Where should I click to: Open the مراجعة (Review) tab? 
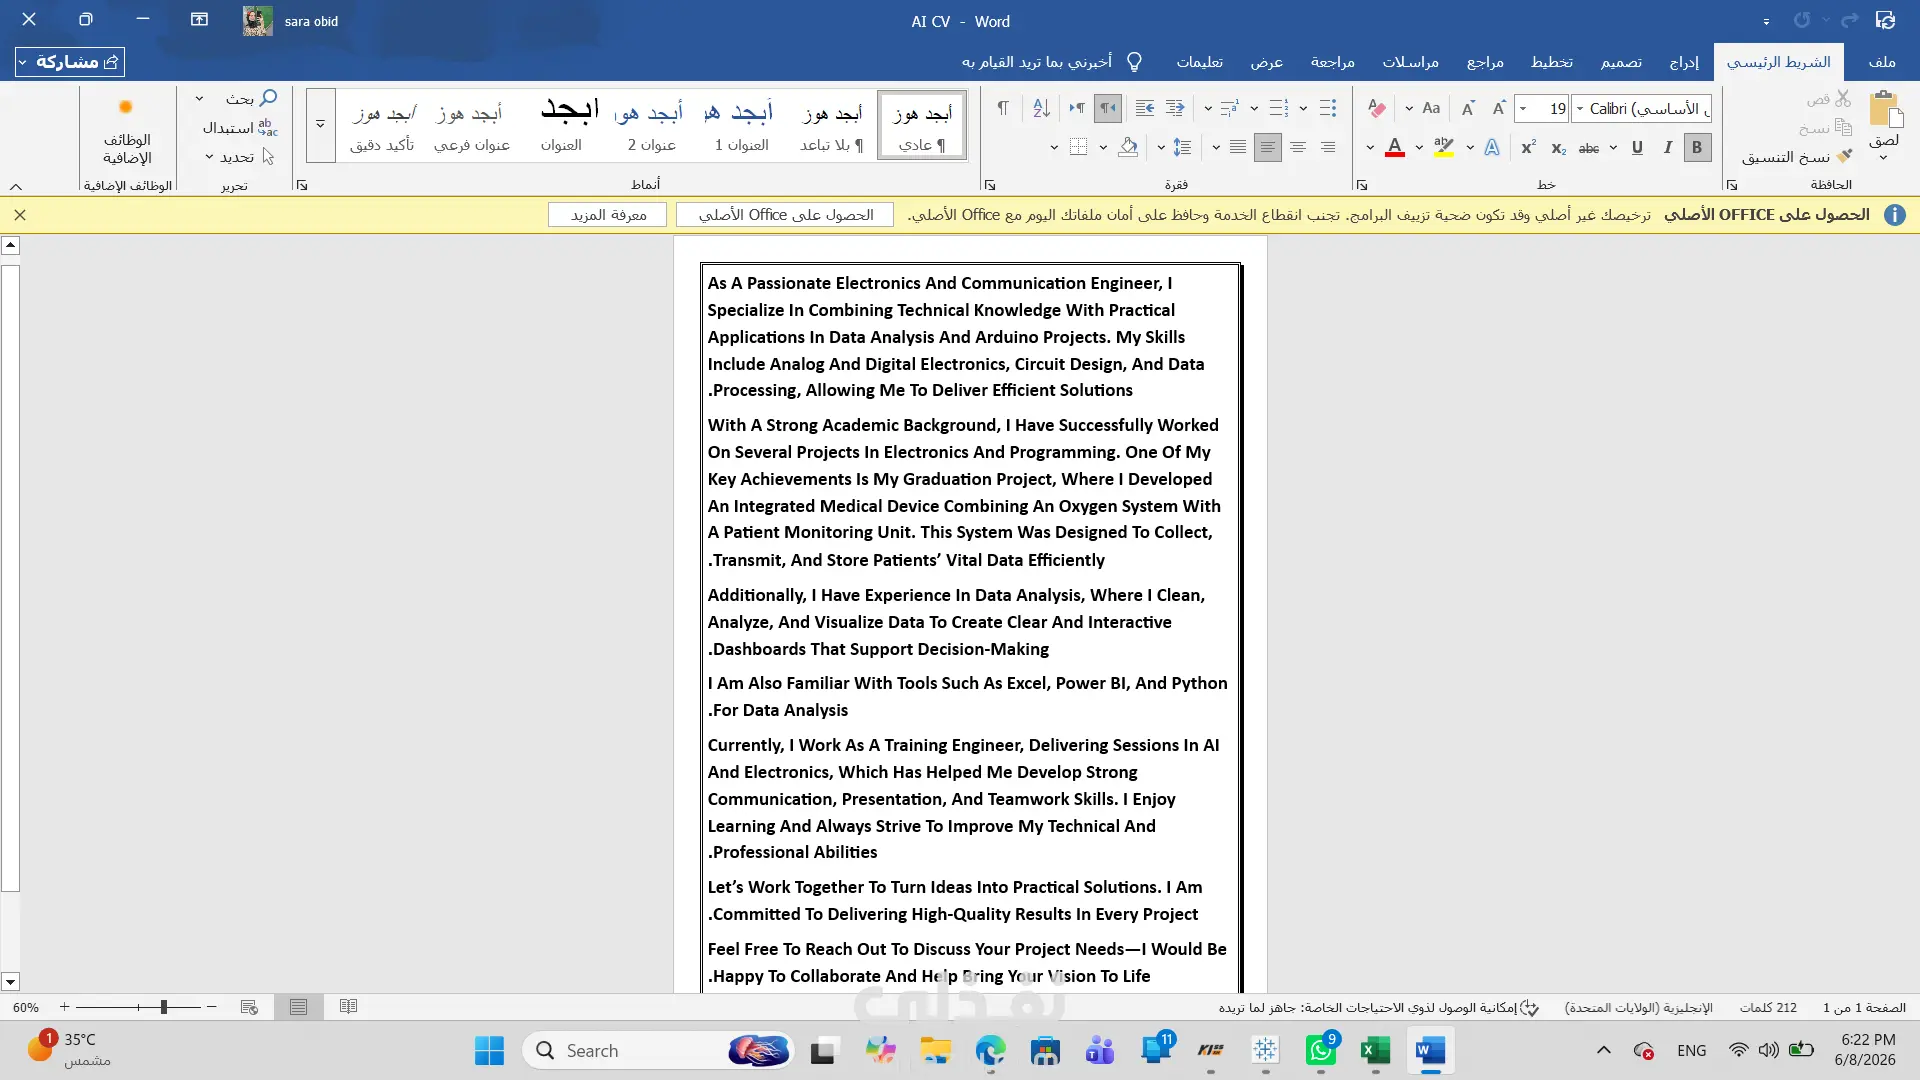pos(1333,62)
